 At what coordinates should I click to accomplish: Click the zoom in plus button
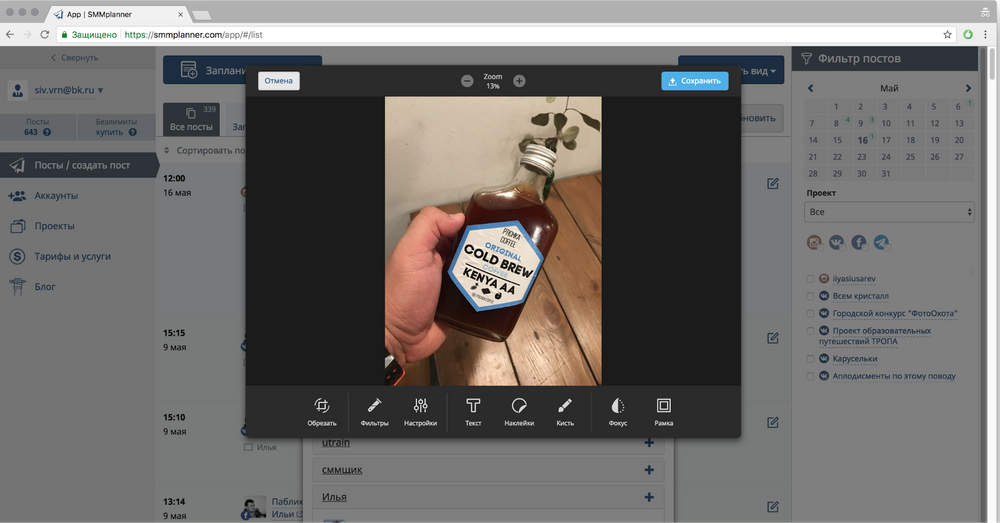pos(519,81)
